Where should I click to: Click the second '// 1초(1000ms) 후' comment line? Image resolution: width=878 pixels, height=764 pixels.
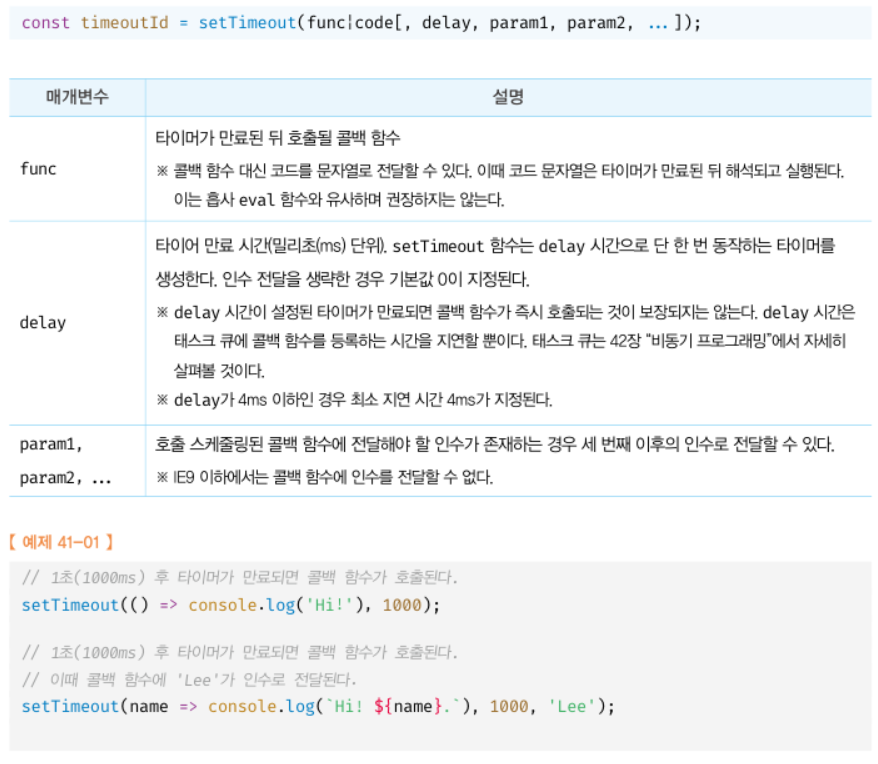point(240,652)
